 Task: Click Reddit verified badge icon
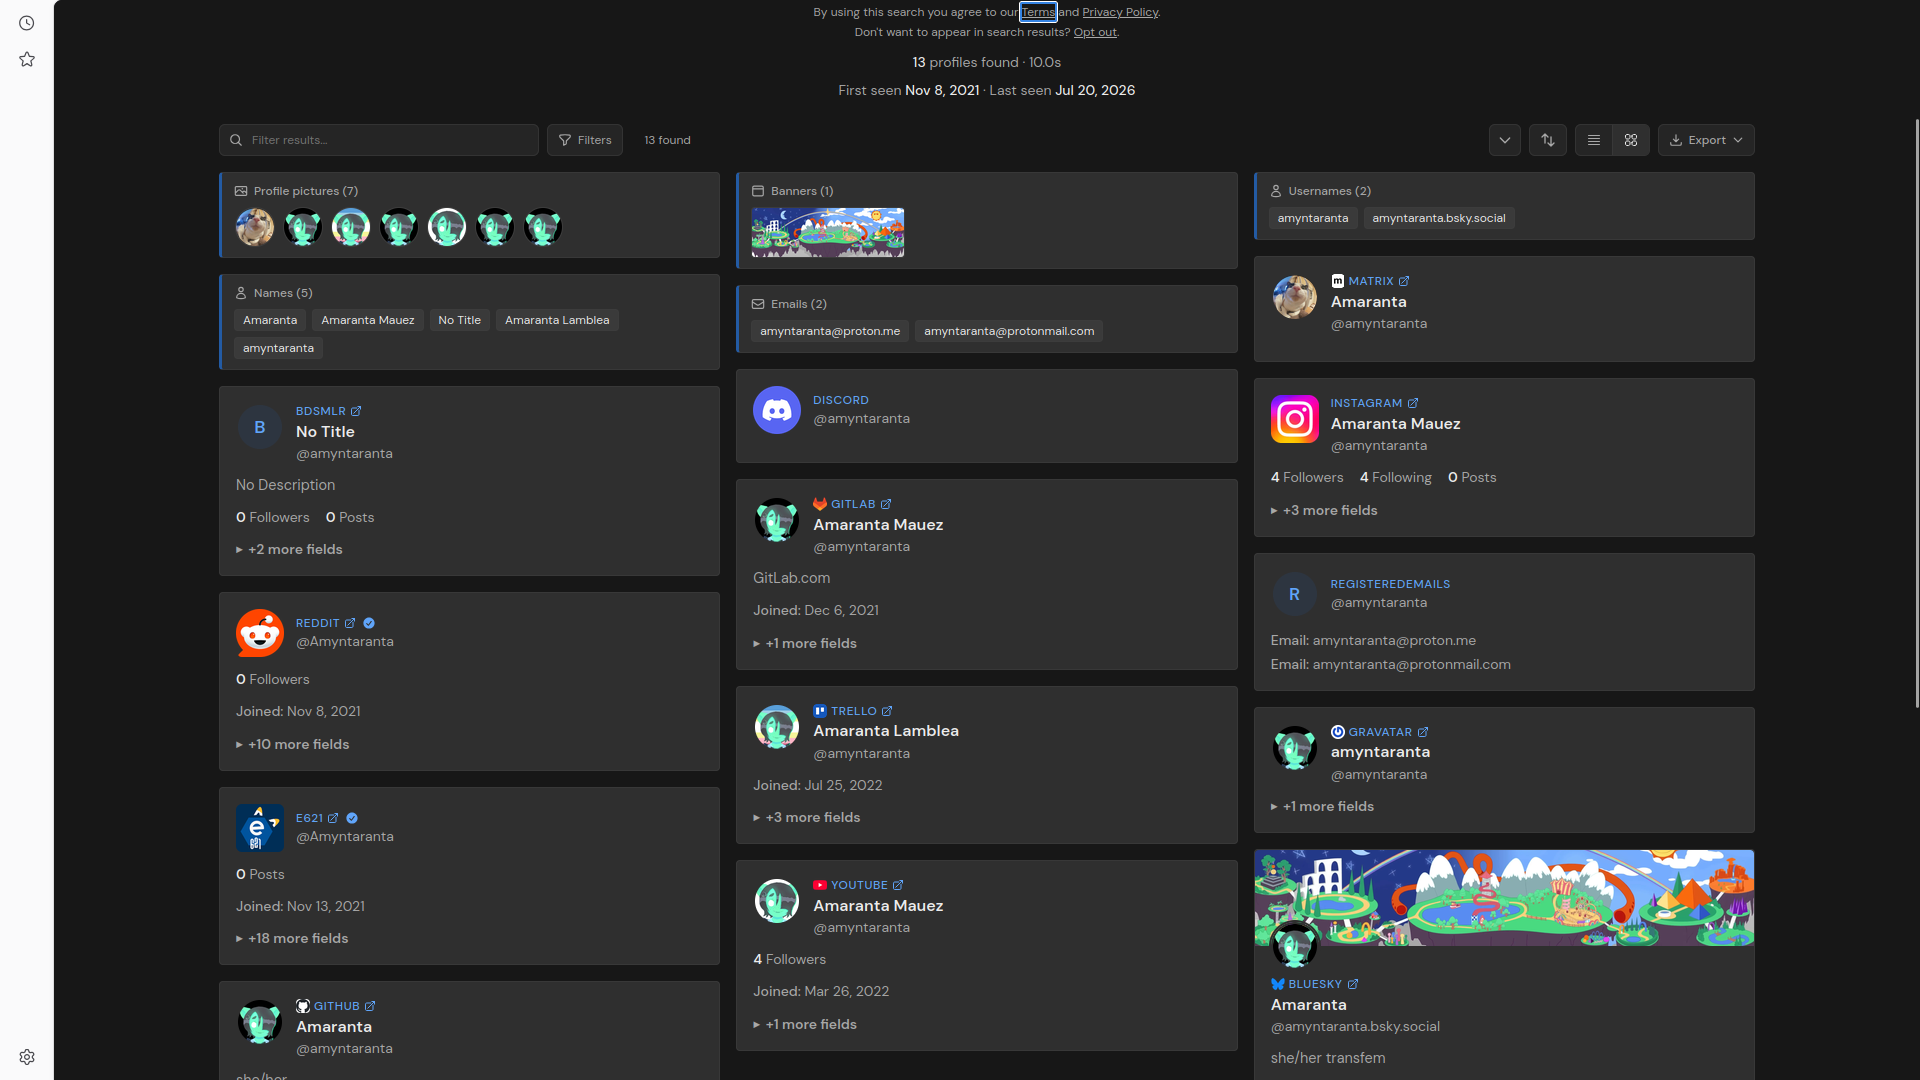click(369, 623)
